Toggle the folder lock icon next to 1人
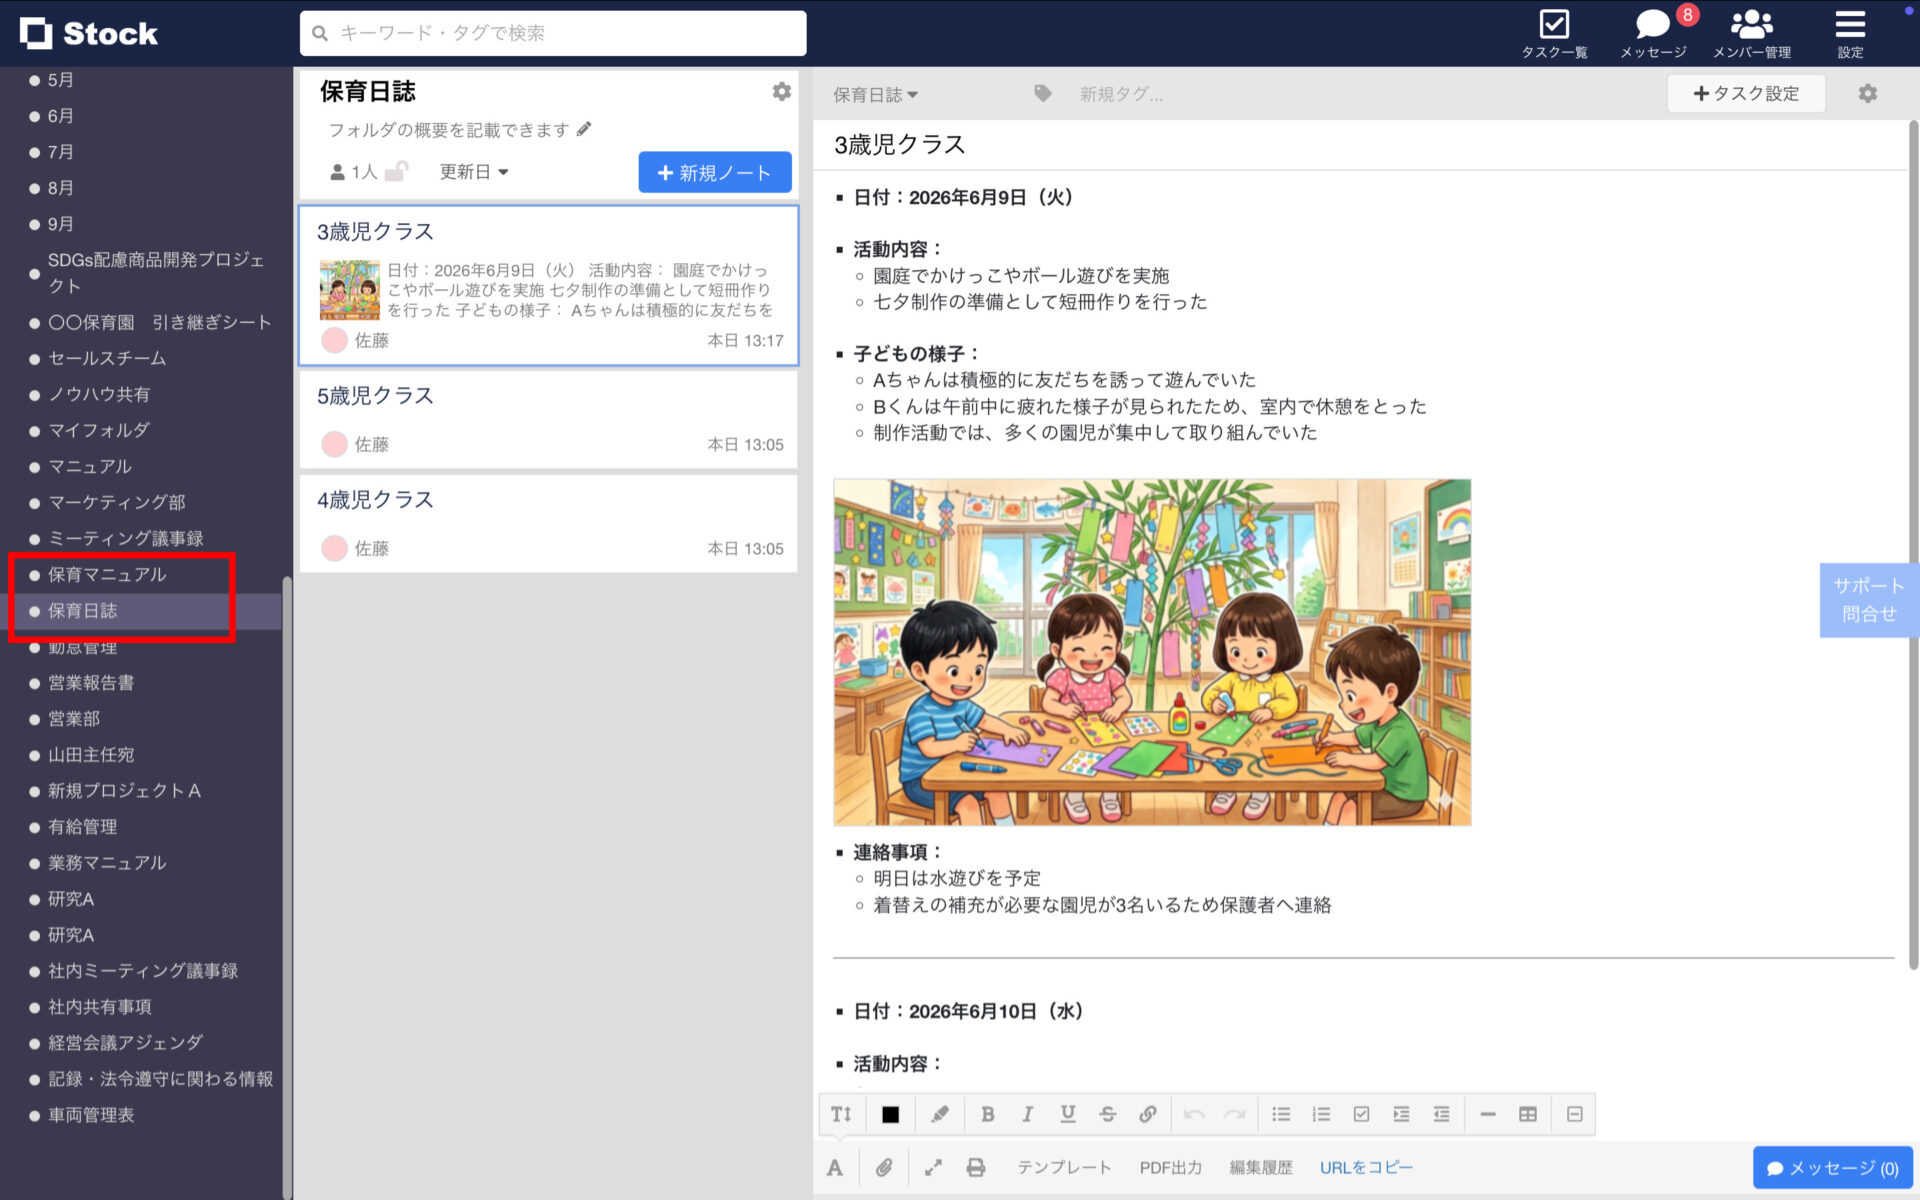The image size is (1920, 1200). [x=397, y=171]
